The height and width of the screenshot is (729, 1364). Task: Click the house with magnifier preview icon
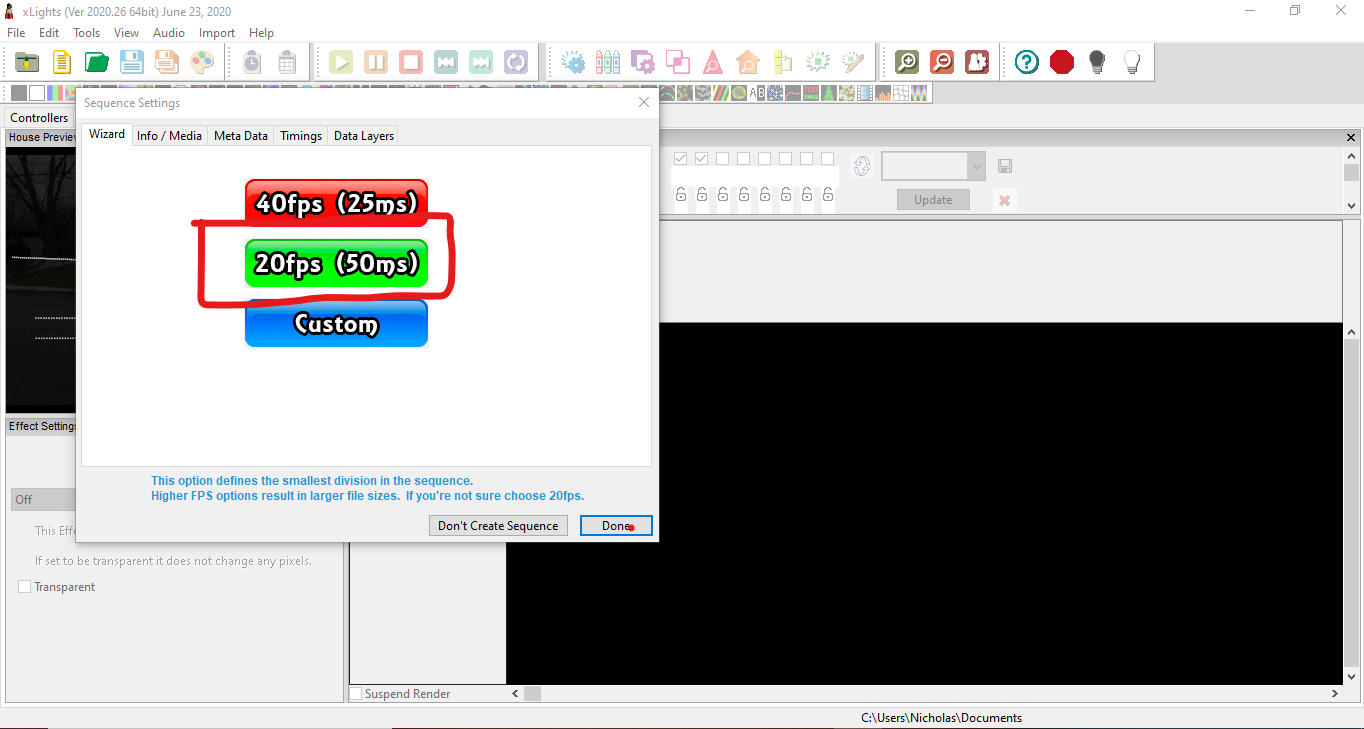coord(748,62)
